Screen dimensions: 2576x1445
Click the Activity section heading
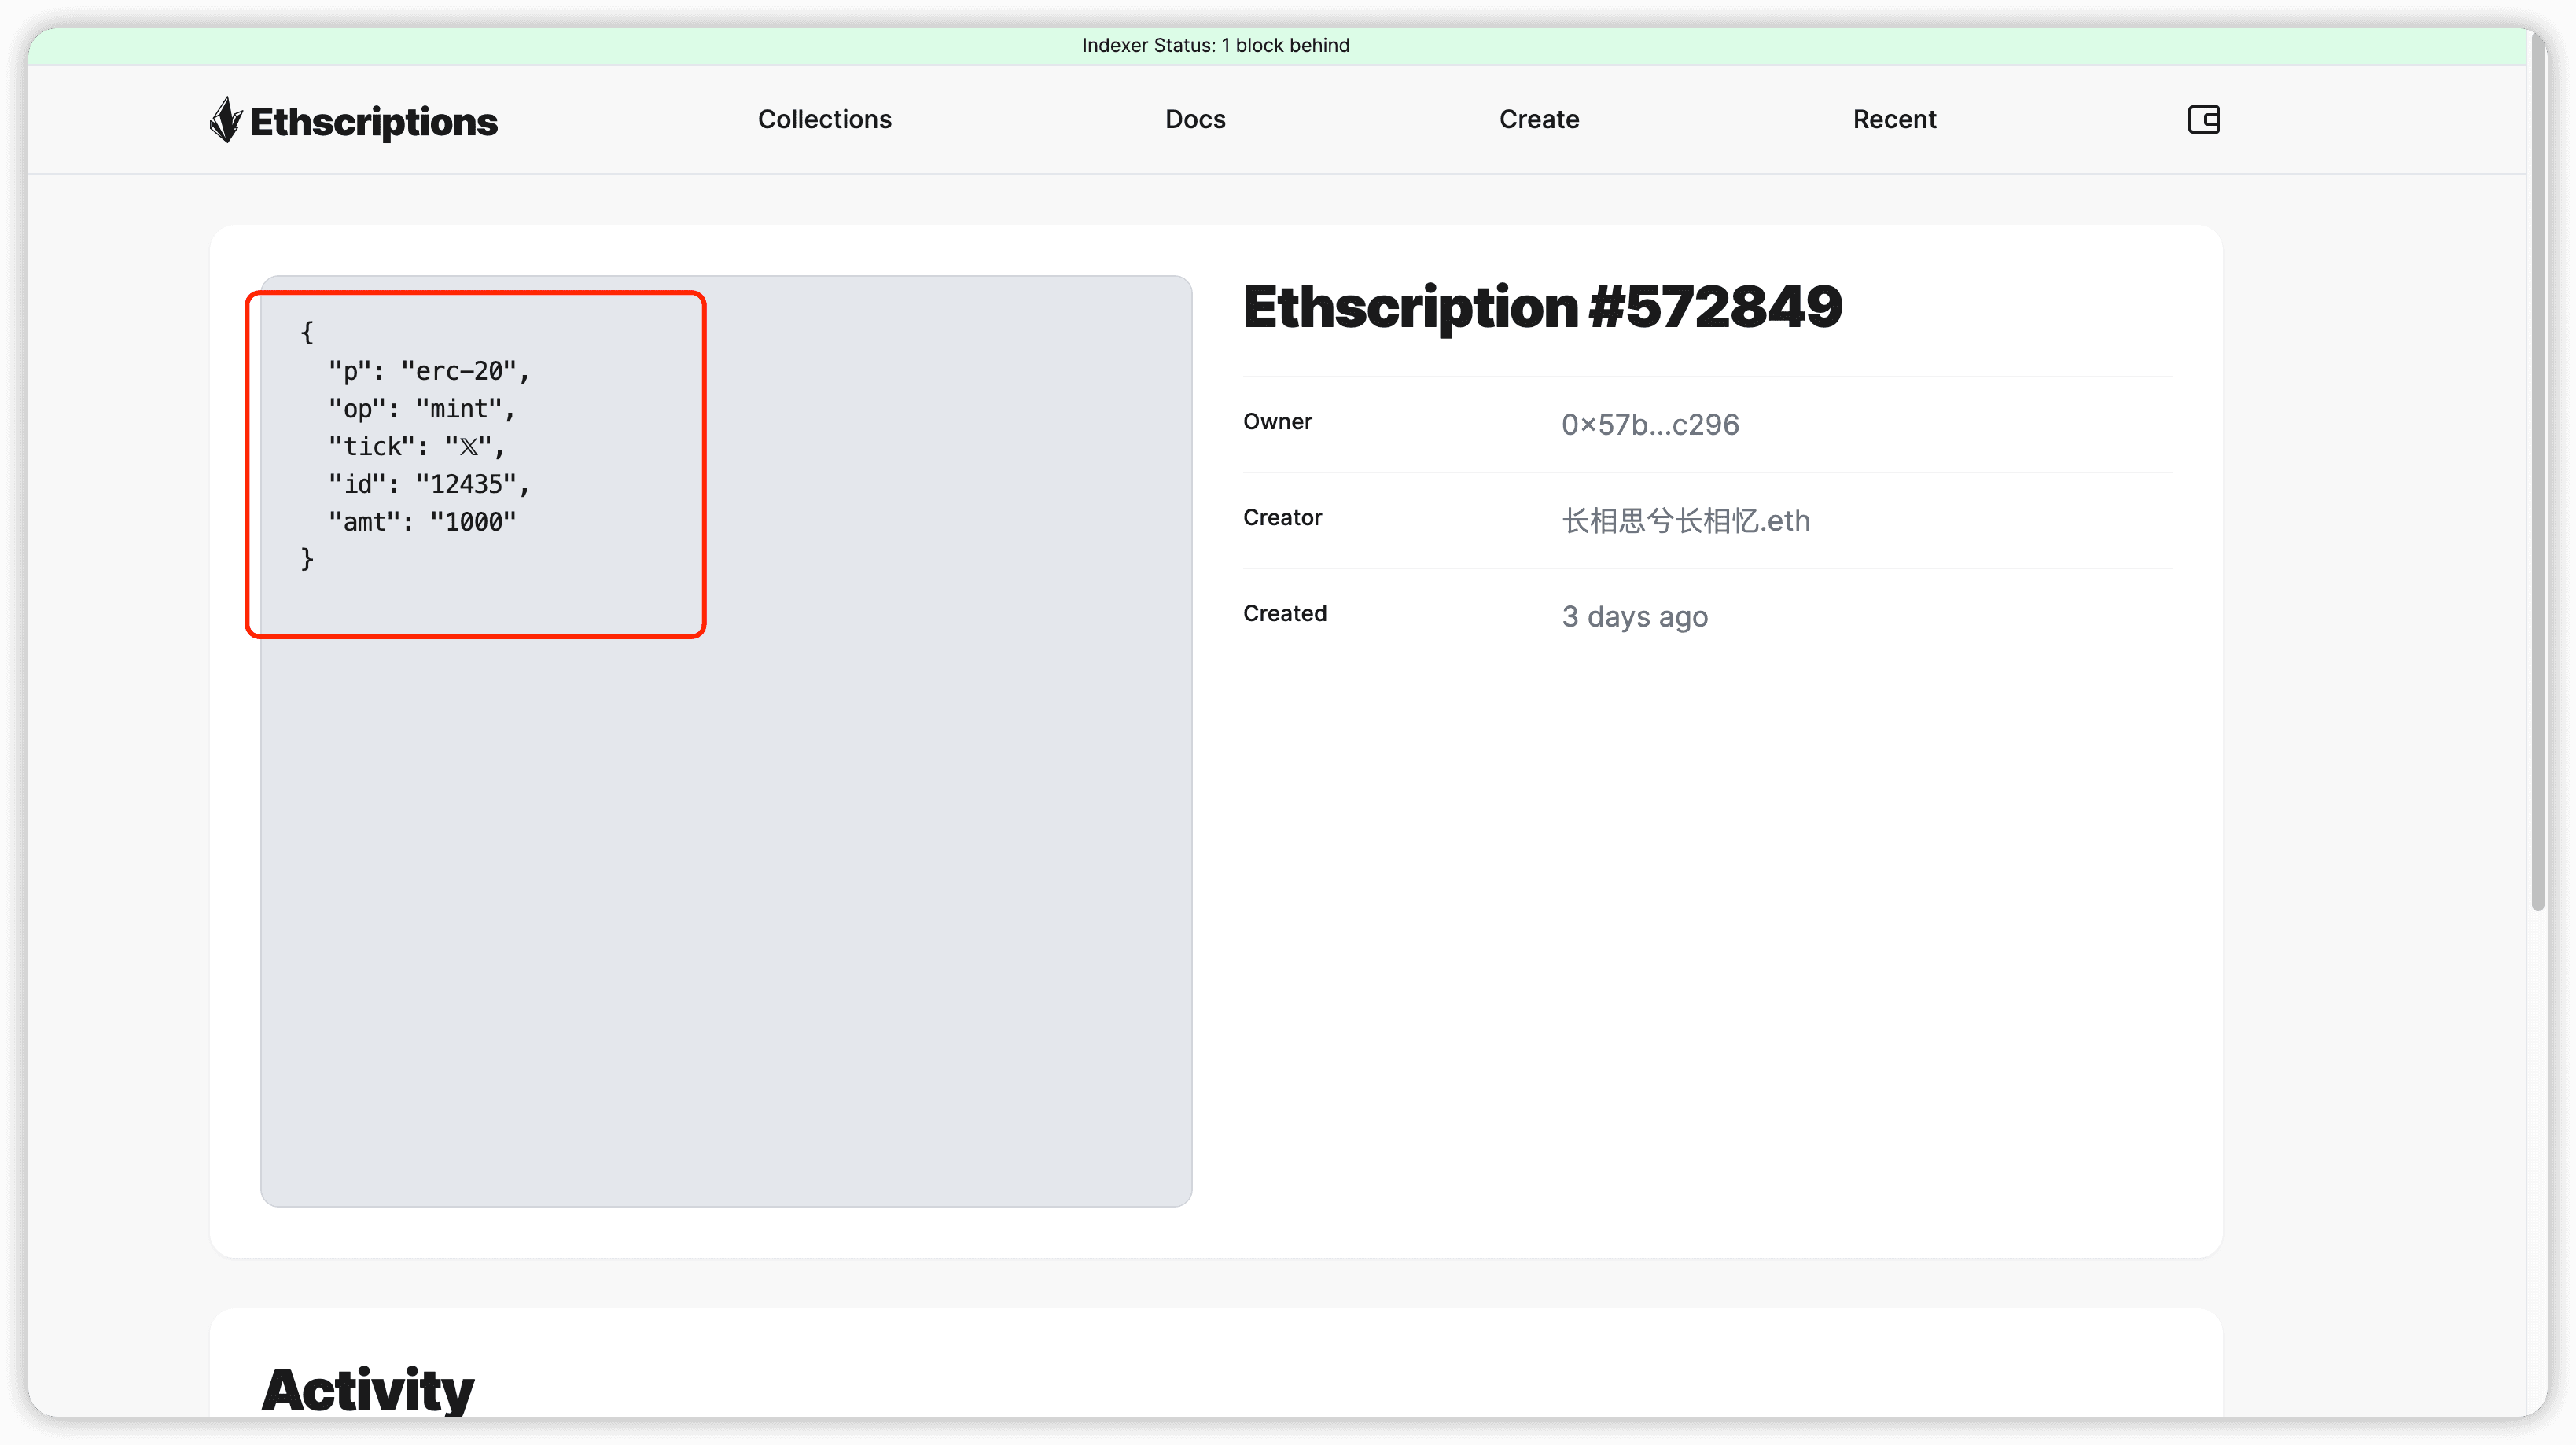point(367,1390)
